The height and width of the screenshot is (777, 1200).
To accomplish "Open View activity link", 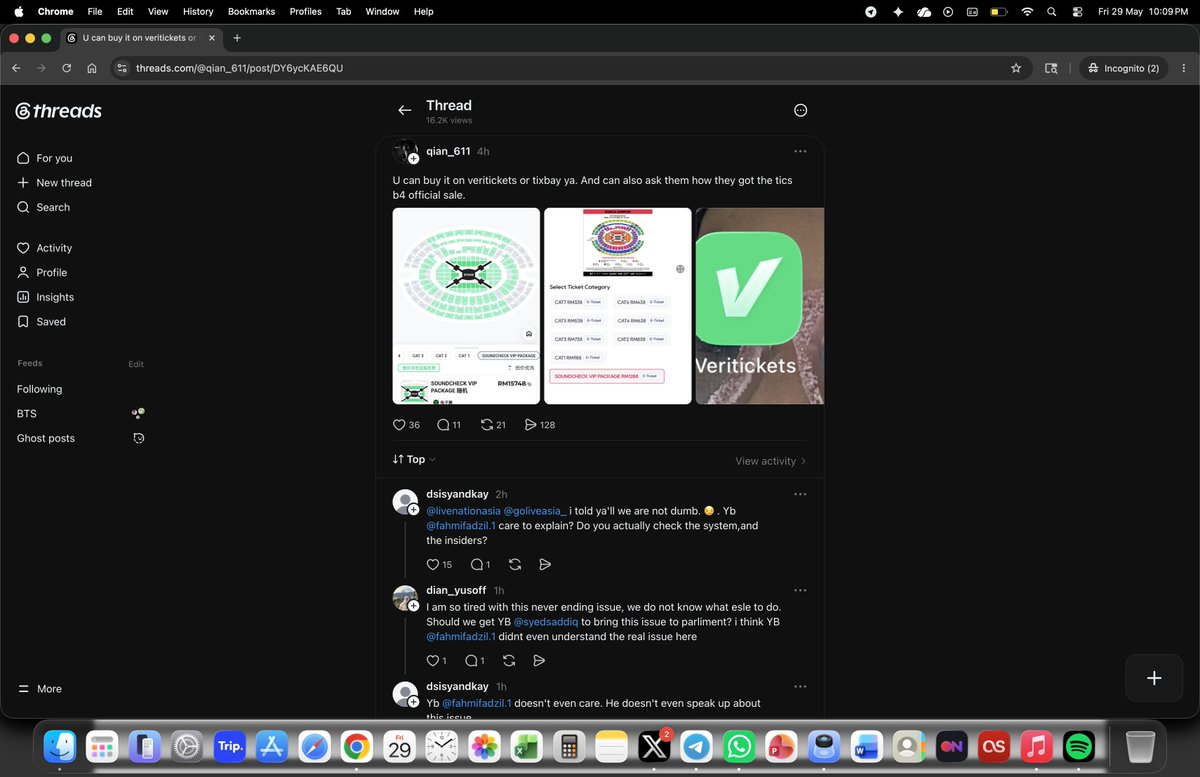I will (x=770, y=461).
